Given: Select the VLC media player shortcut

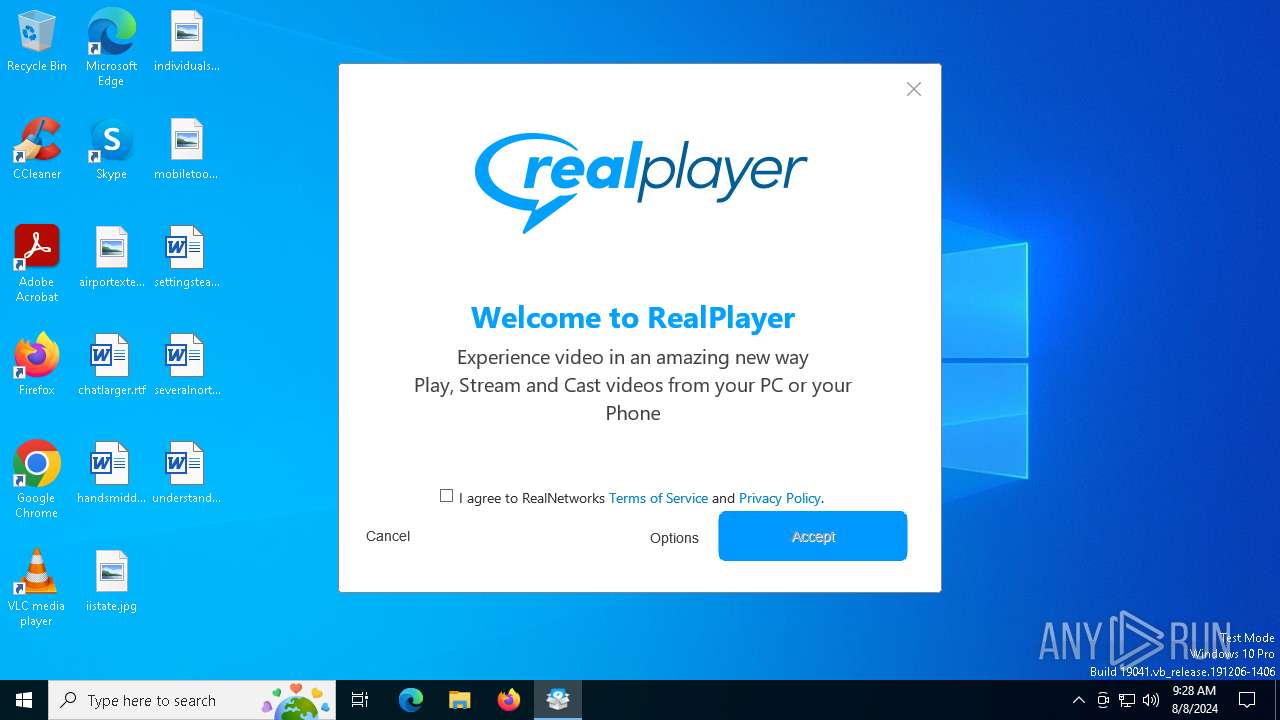Looking at the screenshot, I should pos(37,588).
